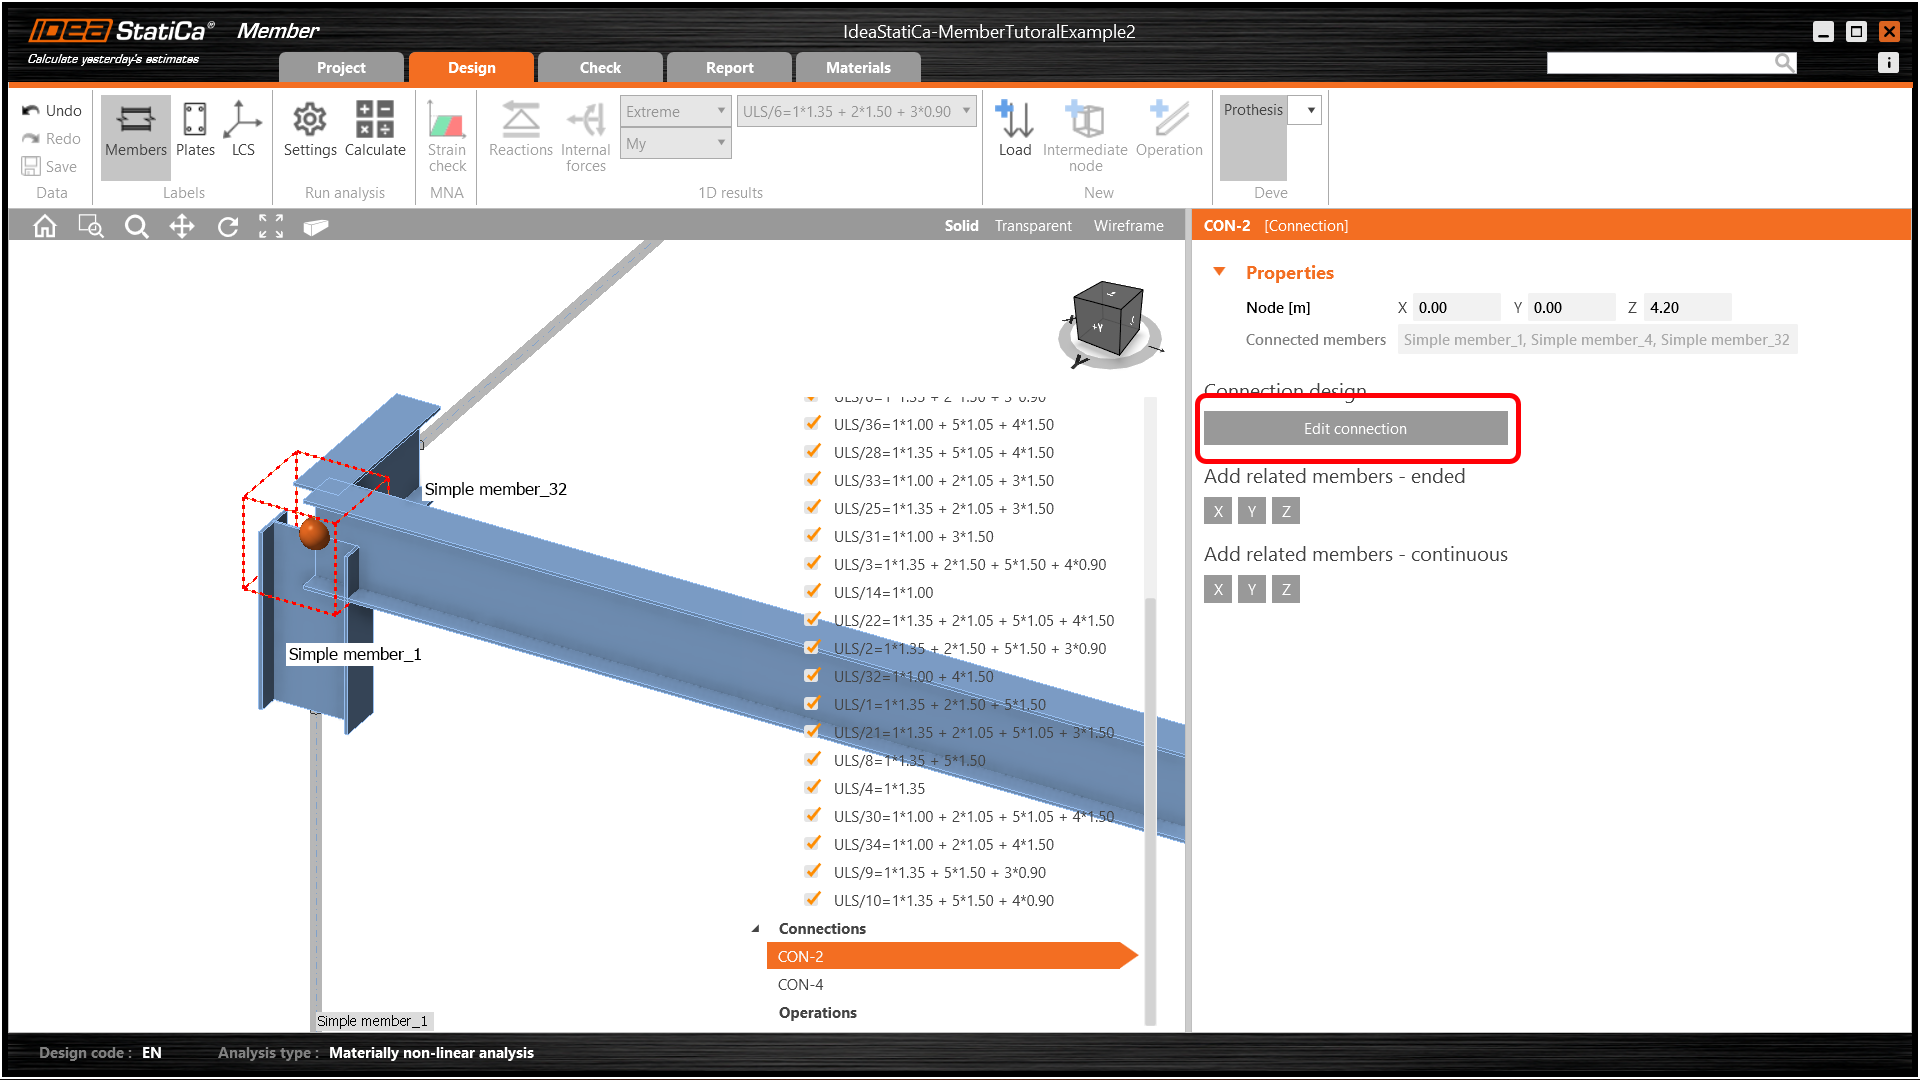Select connection CON-4 in the tree
The height and width of the screenshot is (1080, 1920).
click(x=801, y=984)
